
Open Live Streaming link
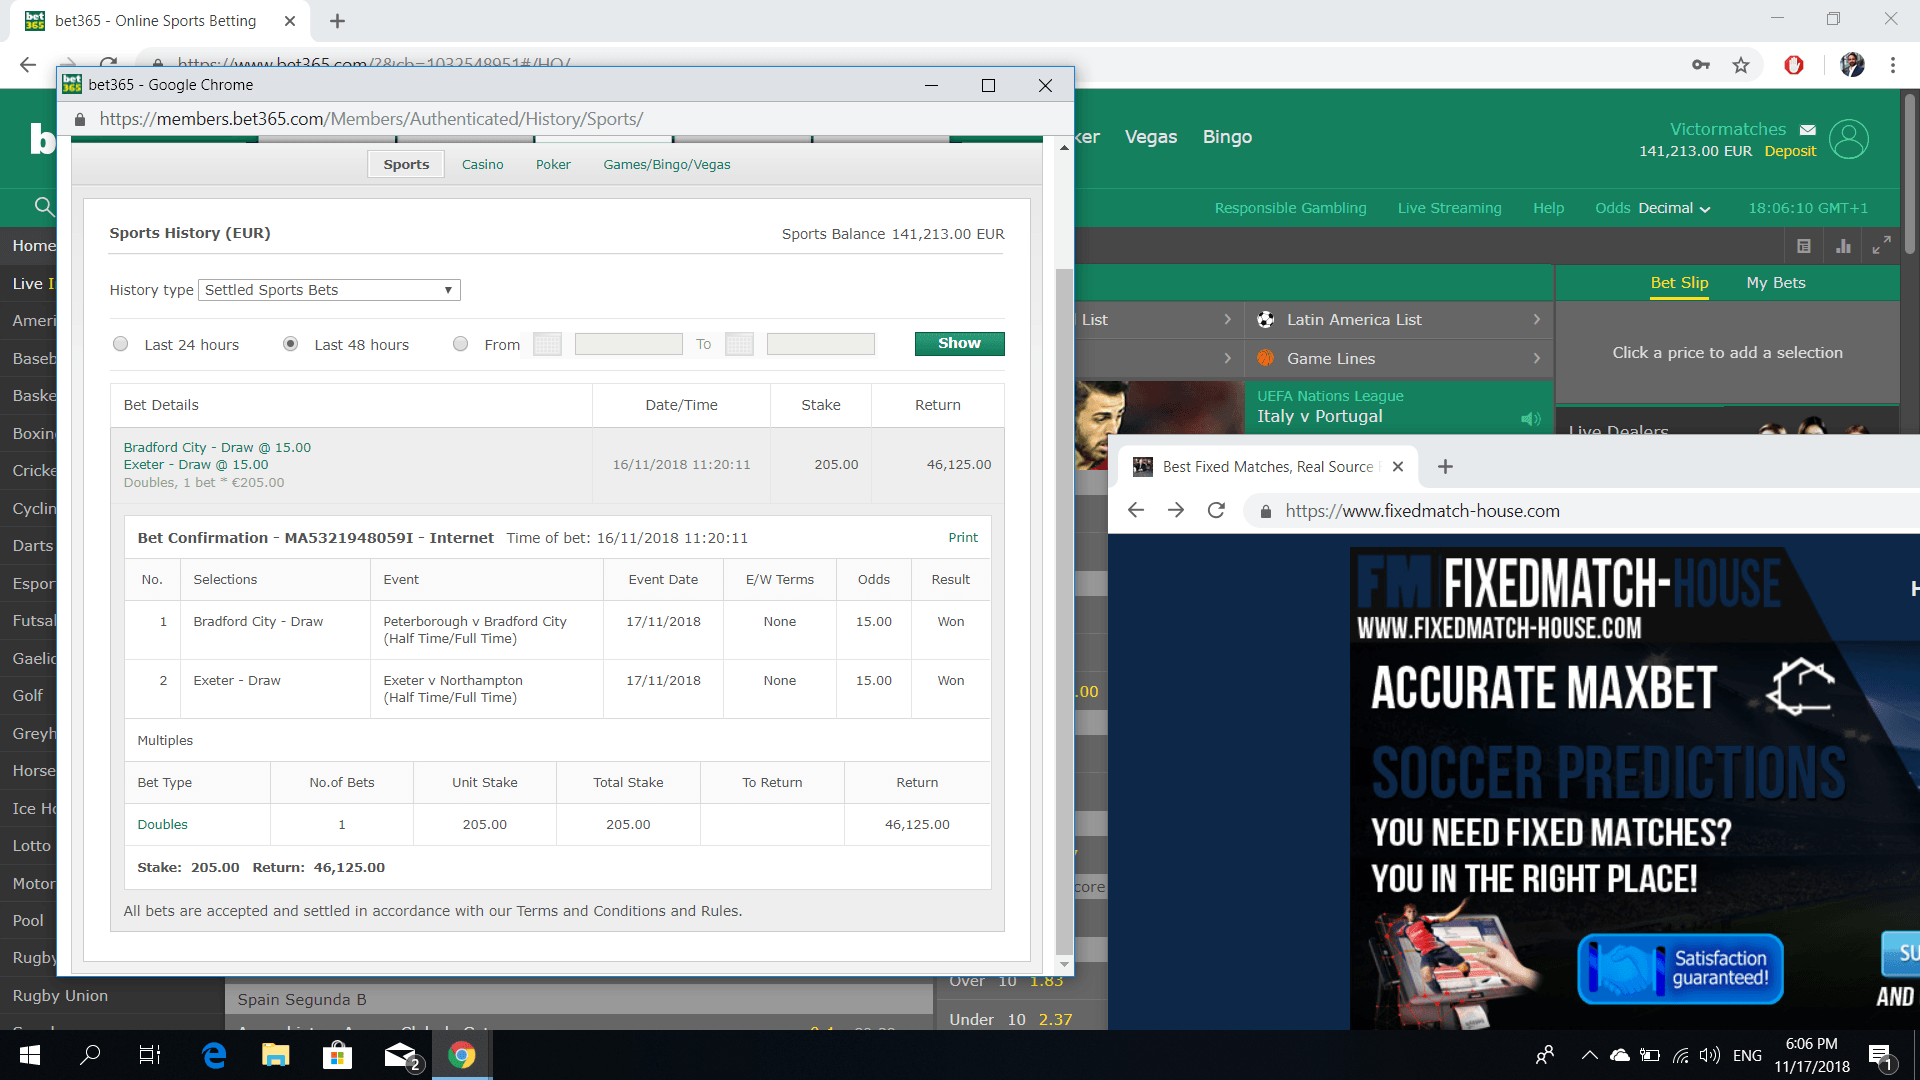[x=1449, y=208]
